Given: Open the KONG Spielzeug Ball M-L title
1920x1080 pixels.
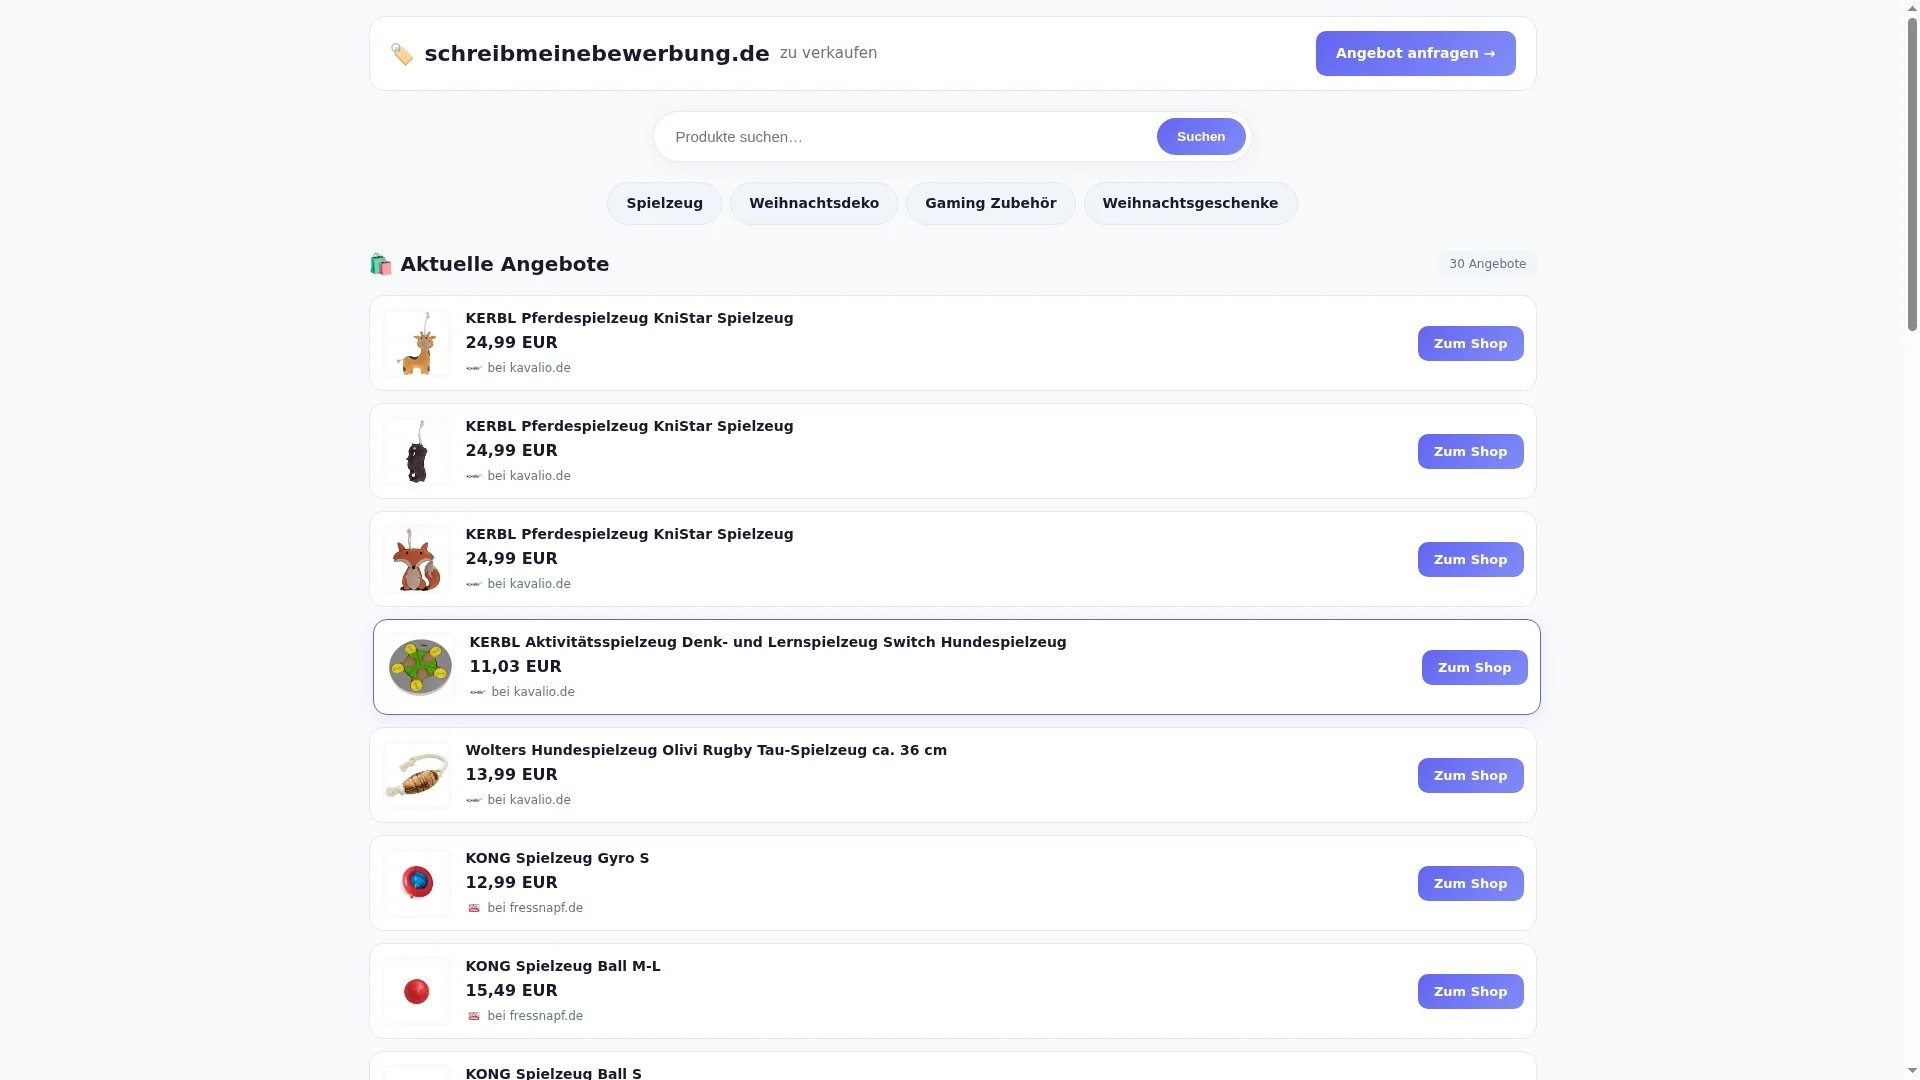Looking at the screenshot, I should point(563,966).
